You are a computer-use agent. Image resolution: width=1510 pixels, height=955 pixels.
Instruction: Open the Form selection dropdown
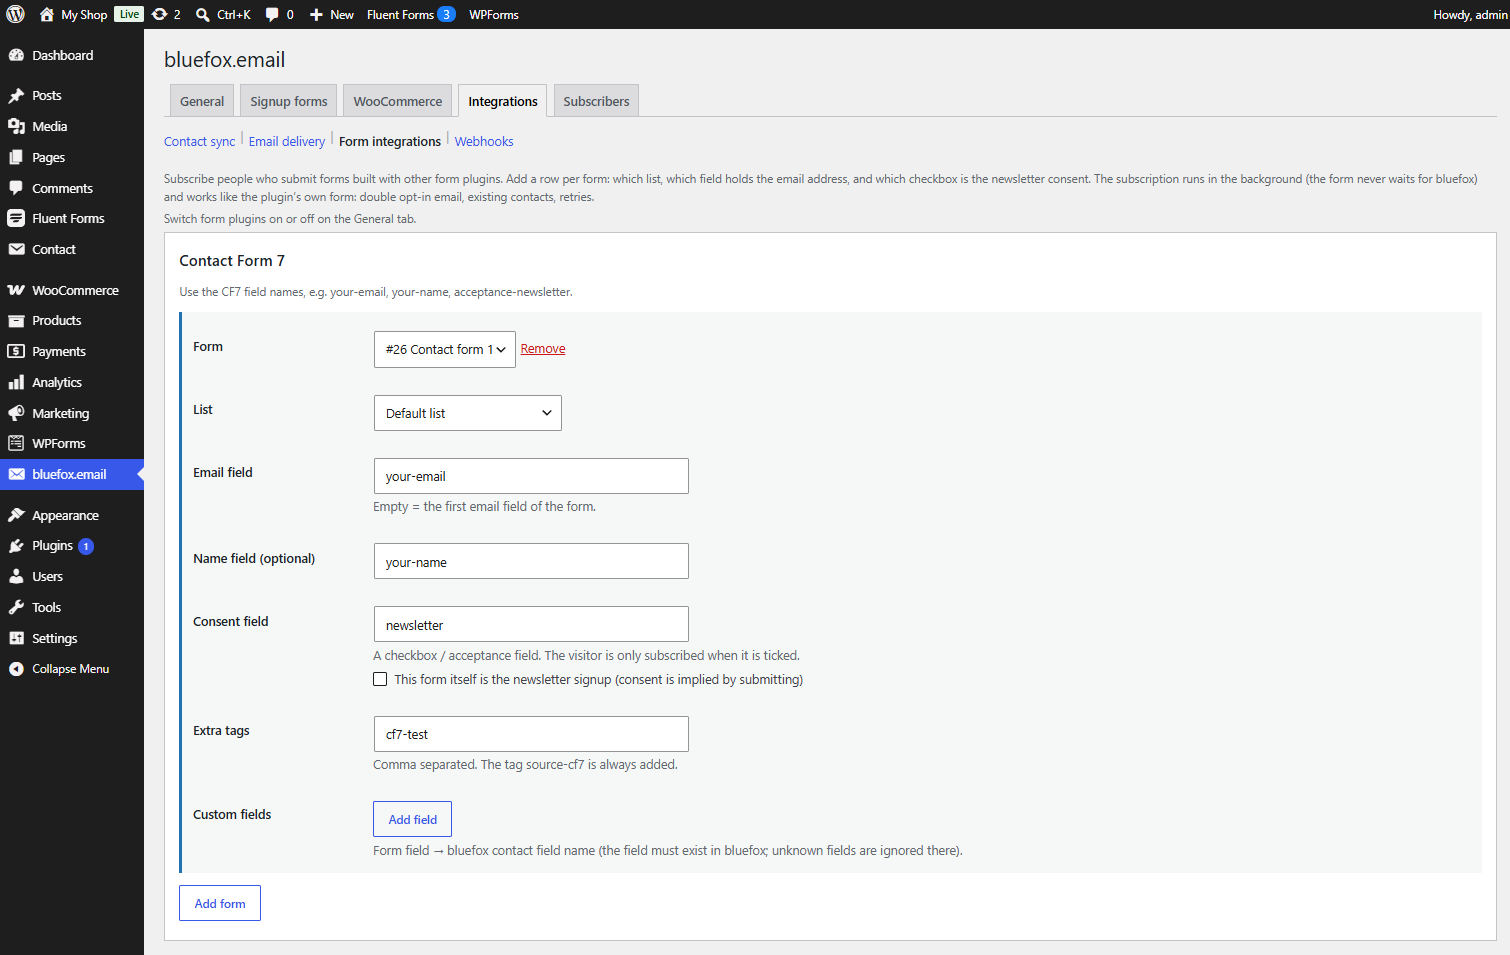tap(445, 349)
